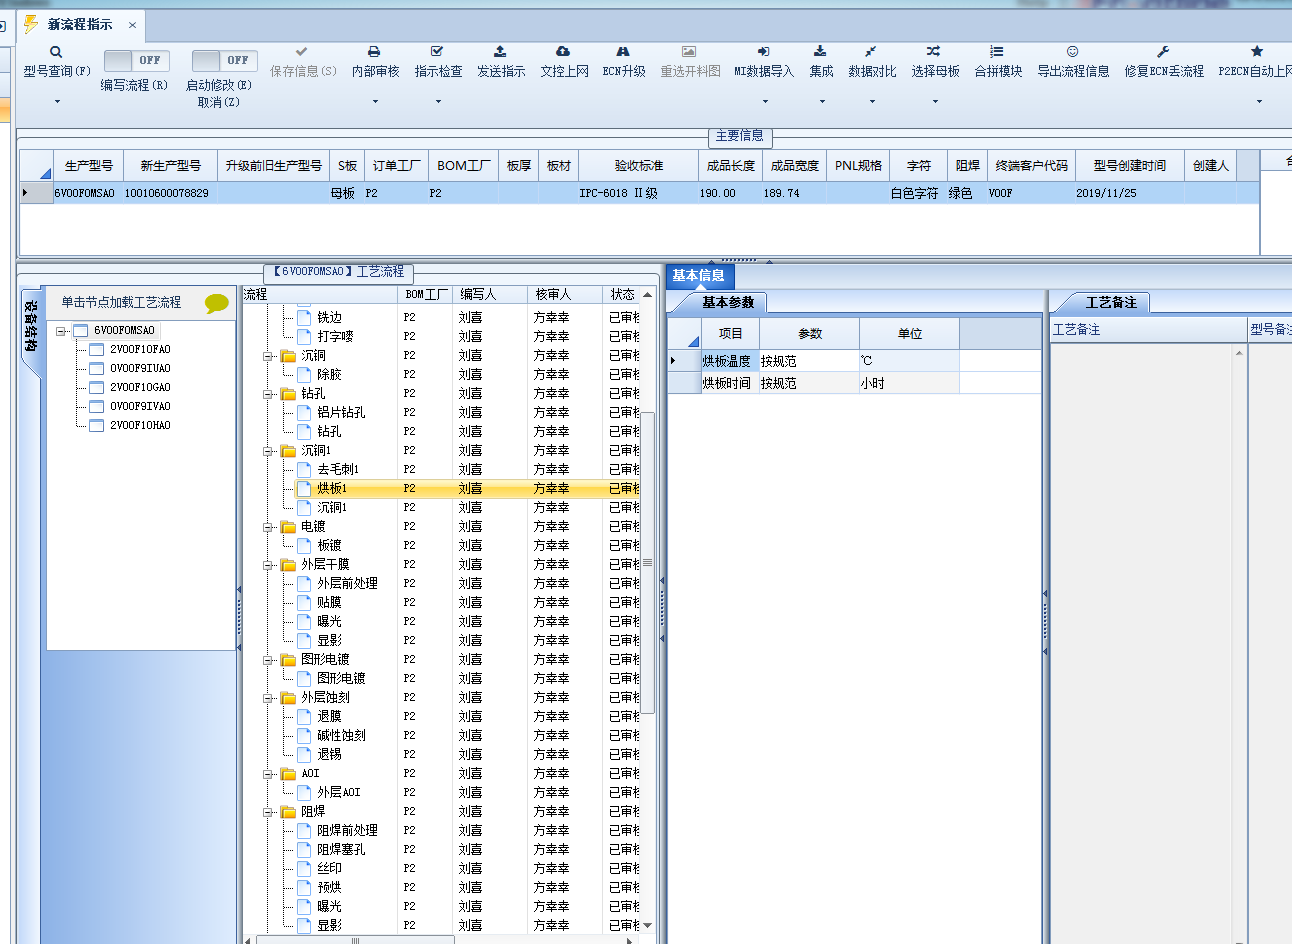Open the 选择母板 dropdown arrow
This screenshot has width=1292, height=944.
click(x=935, y=101)
